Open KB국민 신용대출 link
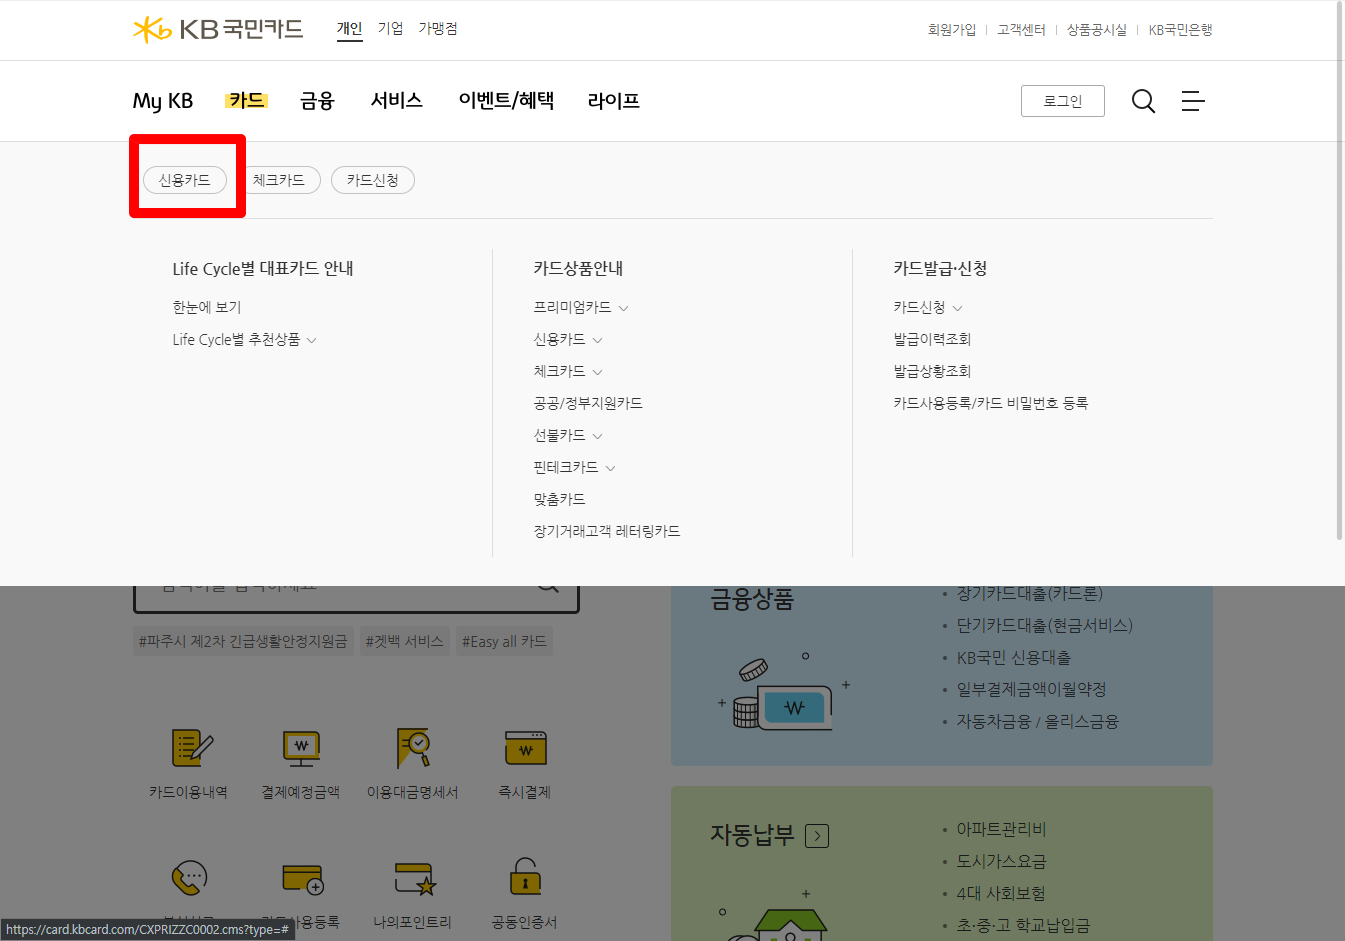 click(1013, 657)
